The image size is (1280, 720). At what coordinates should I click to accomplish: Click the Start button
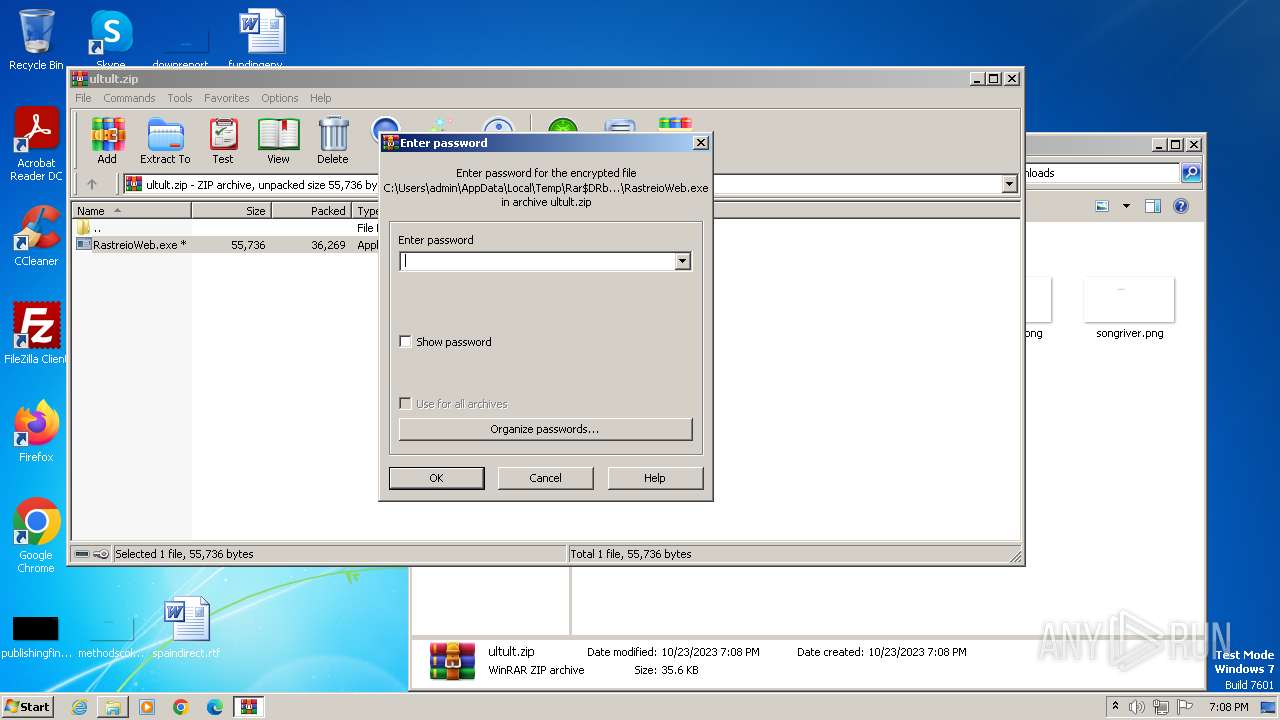tap(28, 707)
